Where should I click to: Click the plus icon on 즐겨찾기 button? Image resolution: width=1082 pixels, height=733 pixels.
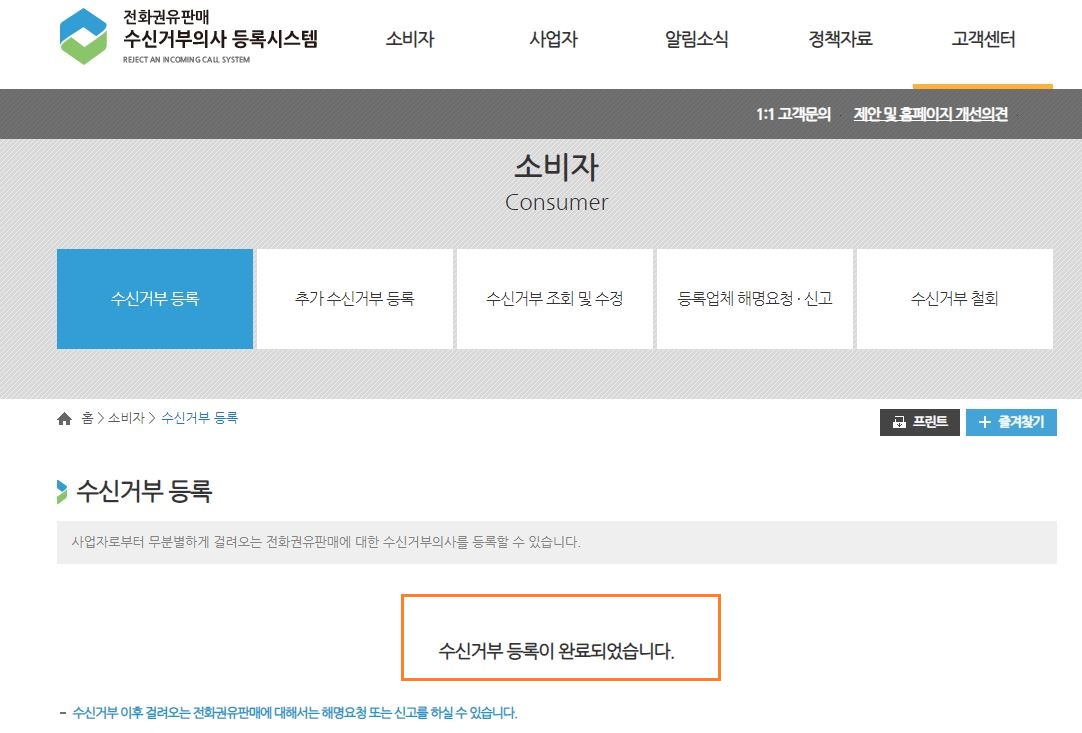(x=985, y=422)
